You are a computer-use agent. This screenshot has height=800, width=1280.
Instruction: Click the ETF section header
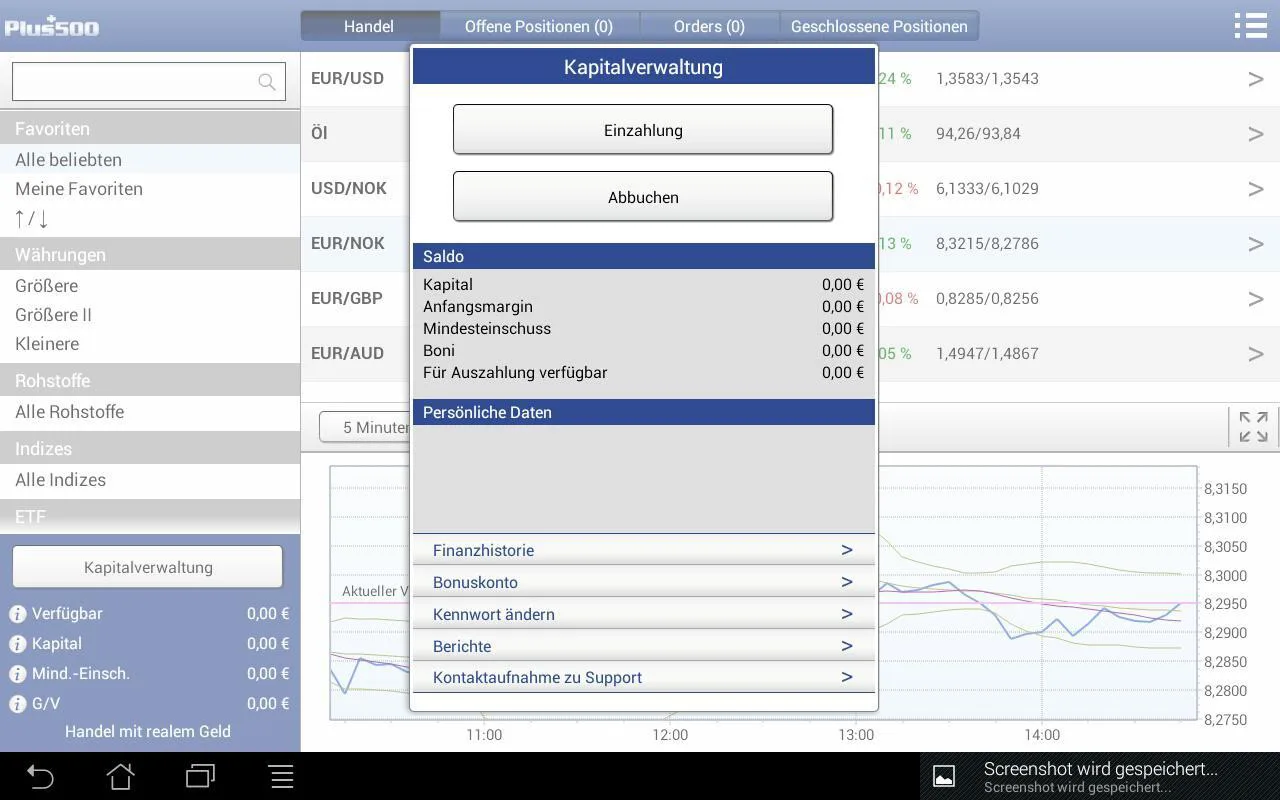[150, 516]
